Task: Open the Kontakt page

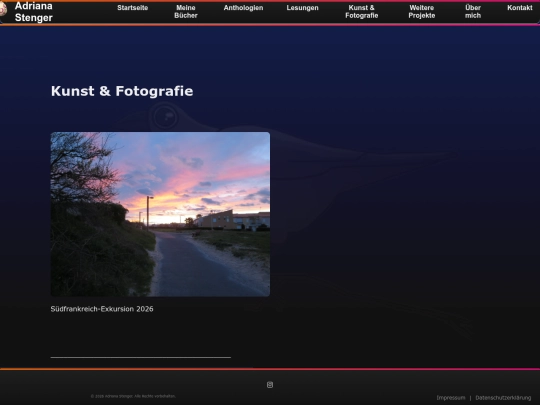Action: pyautogui.click(x=520, y=8)
